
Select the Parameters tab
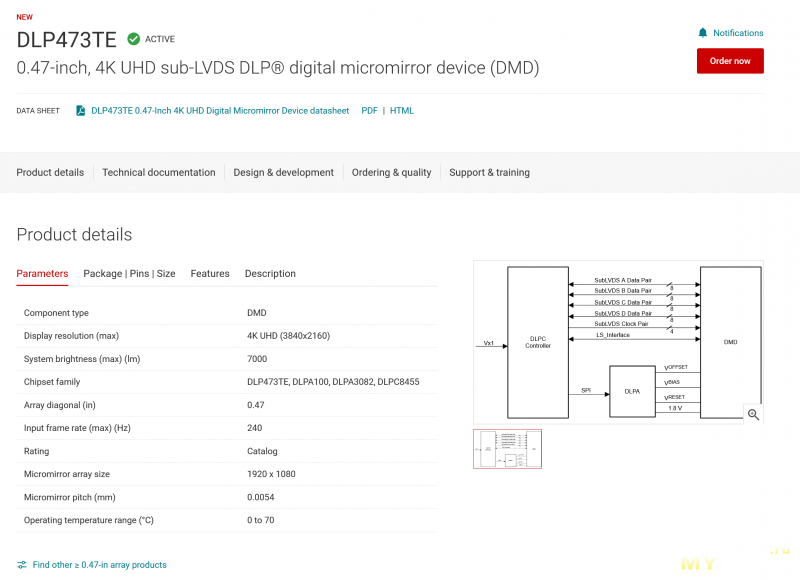click(x=42, y=273)
